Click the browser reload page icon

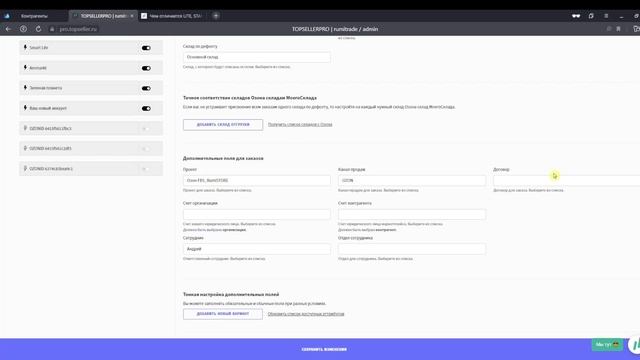38,29
